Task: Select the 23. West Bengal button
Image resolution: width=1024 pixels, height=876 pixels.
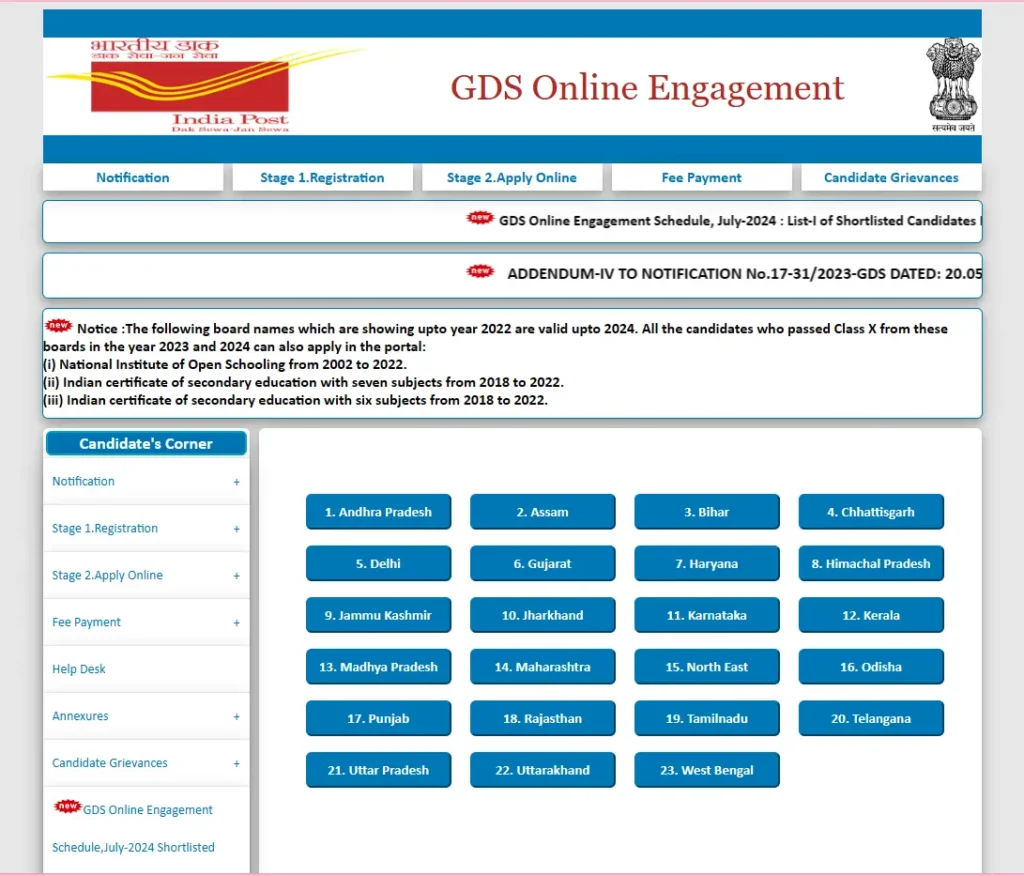Action: [706, 770]
